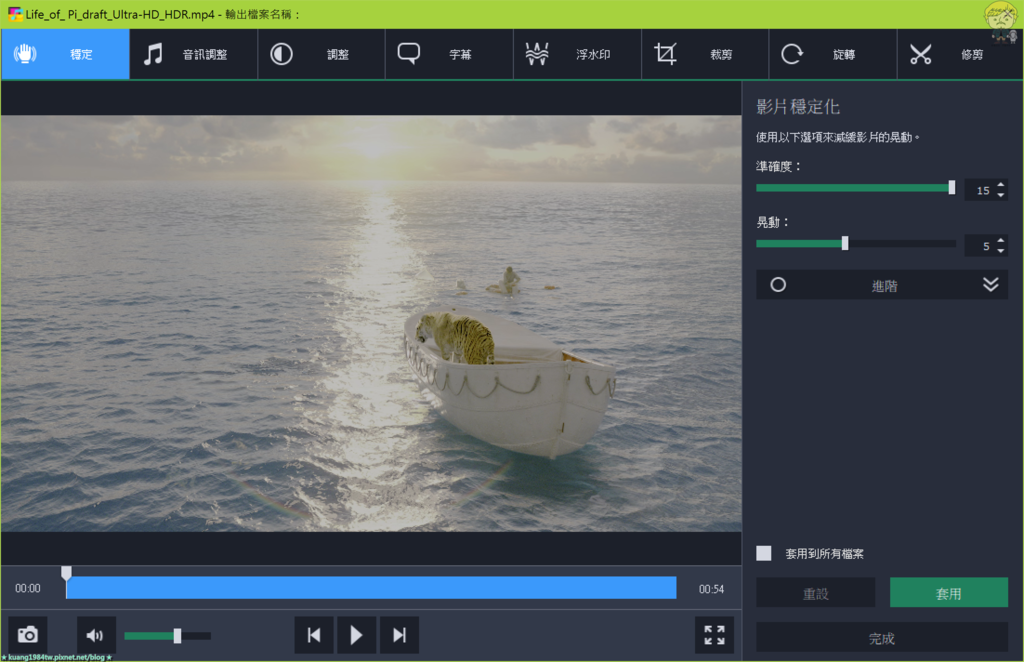Open the 旋轉 rotate tab
The image size is (1024, 662).
tap(833, 54)
